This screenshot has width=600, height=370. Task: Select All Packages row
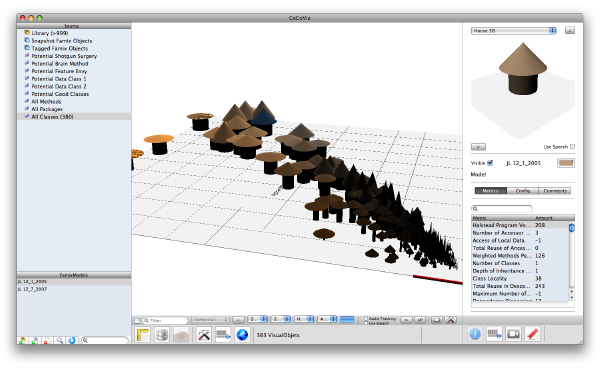[x=74, y=109]
